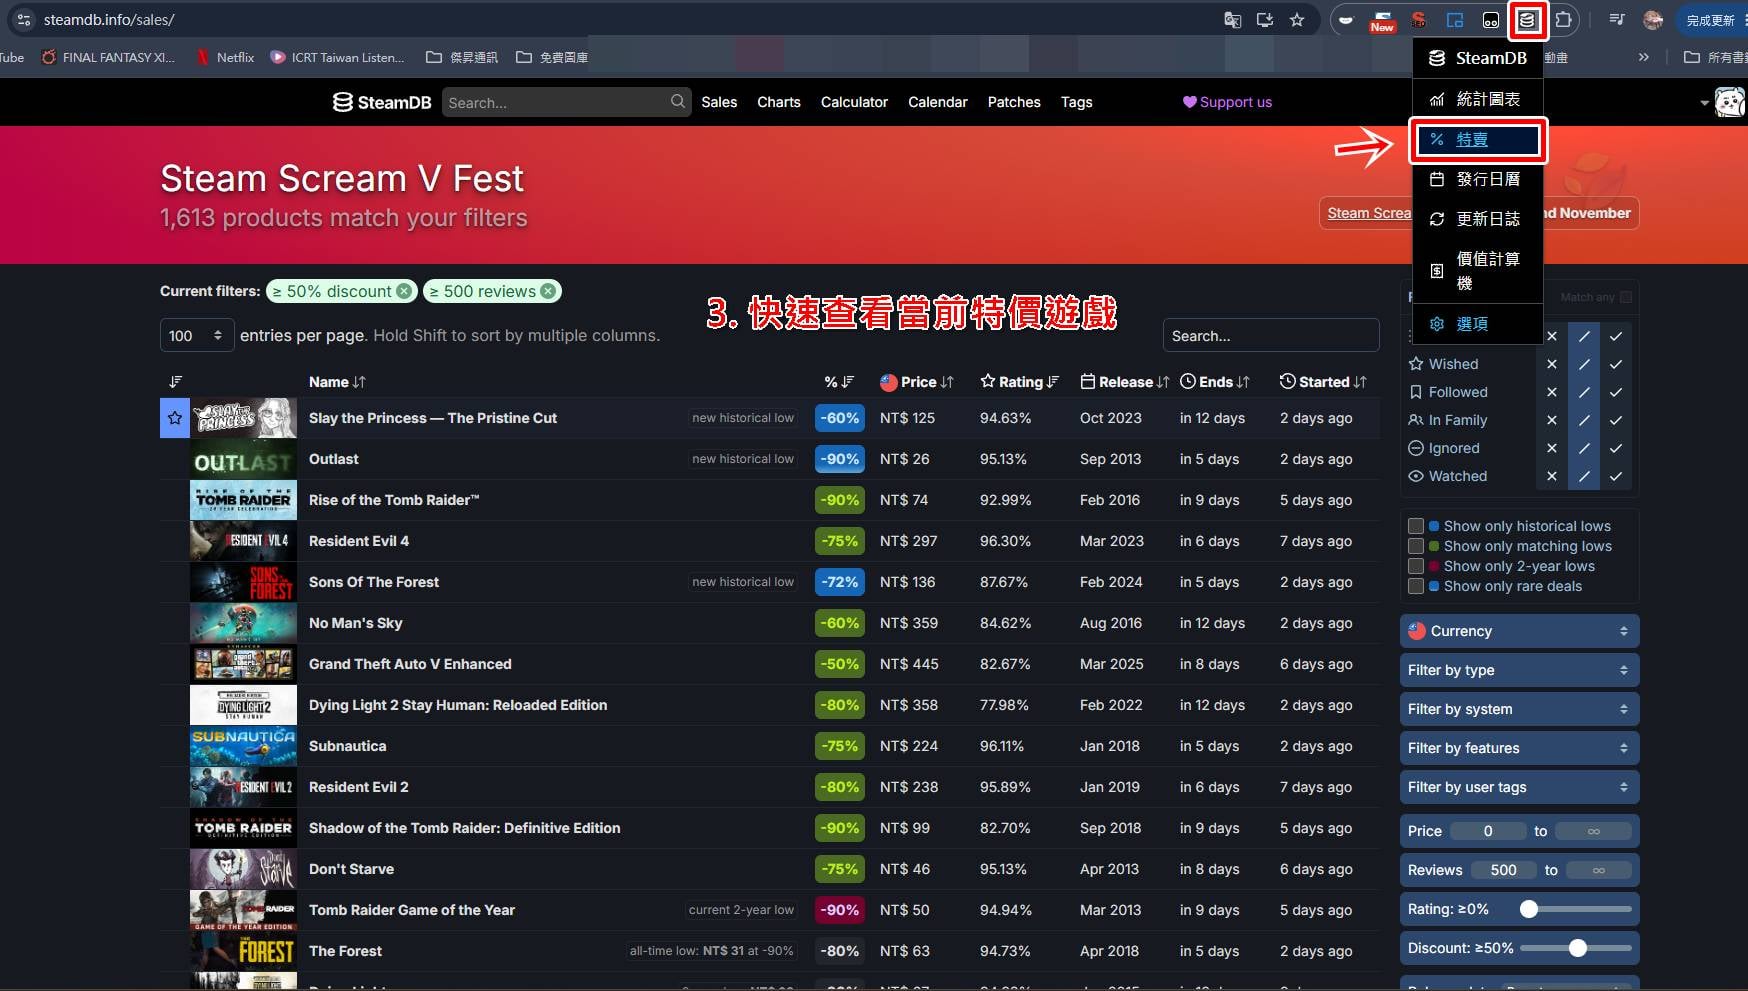Star the Slay the Princess row

(x=175, y=418)
